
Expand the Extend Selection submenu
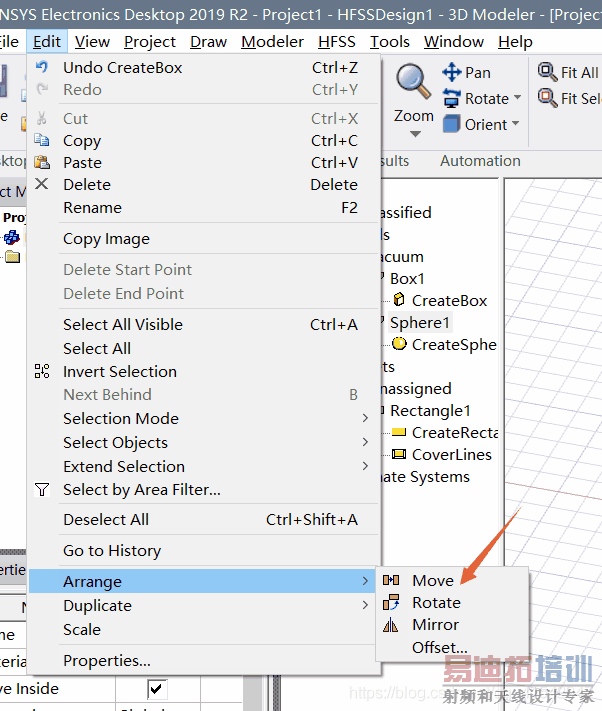tap(203, 466)
